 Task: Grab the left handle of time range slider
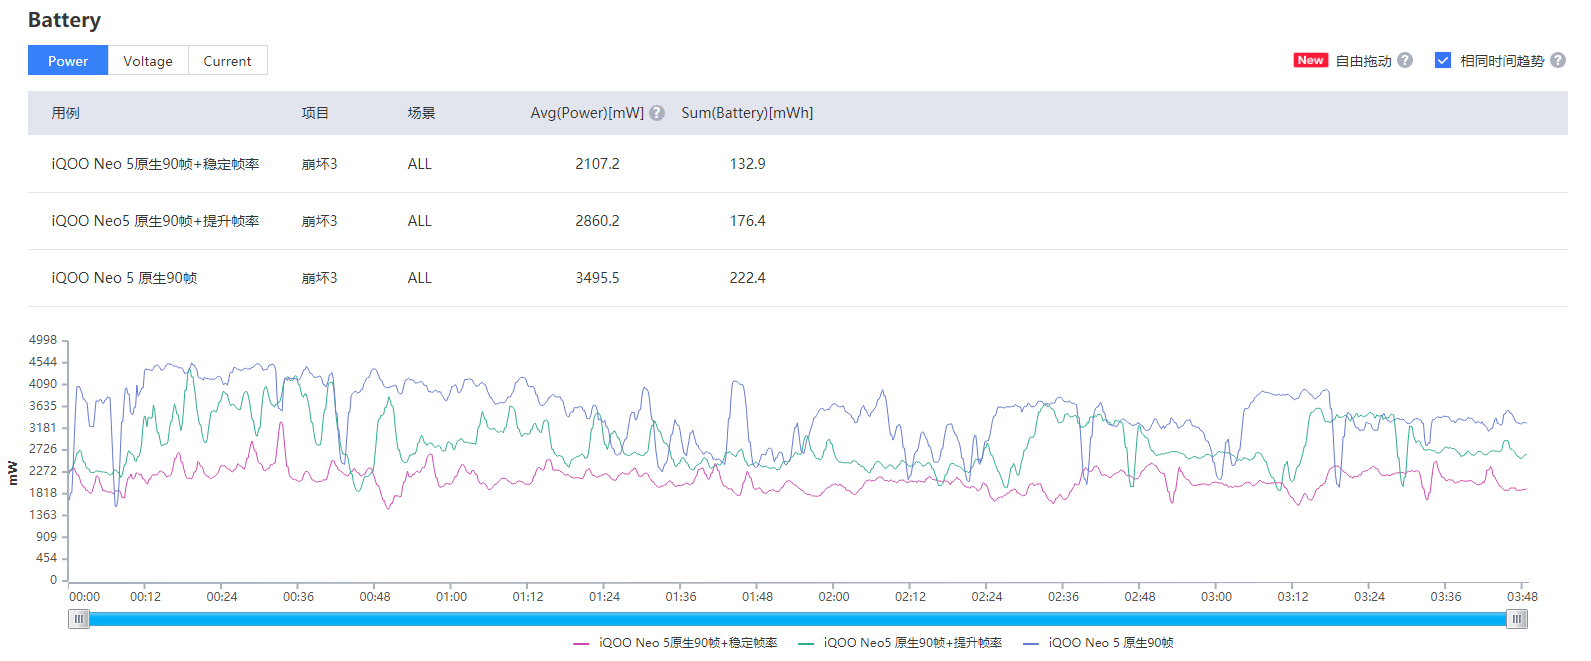tap(79, 619)
